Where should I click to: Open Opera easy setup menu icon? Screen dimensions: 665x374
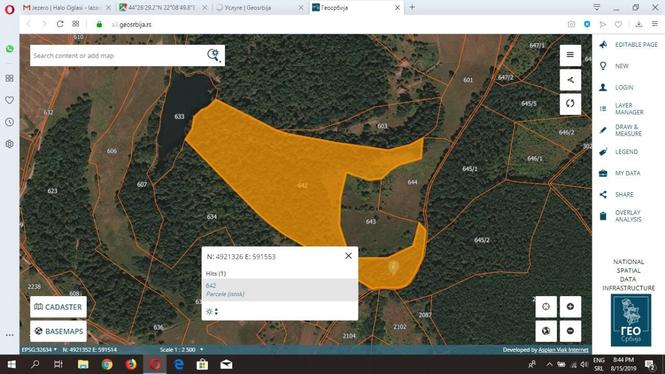(655, 25)
